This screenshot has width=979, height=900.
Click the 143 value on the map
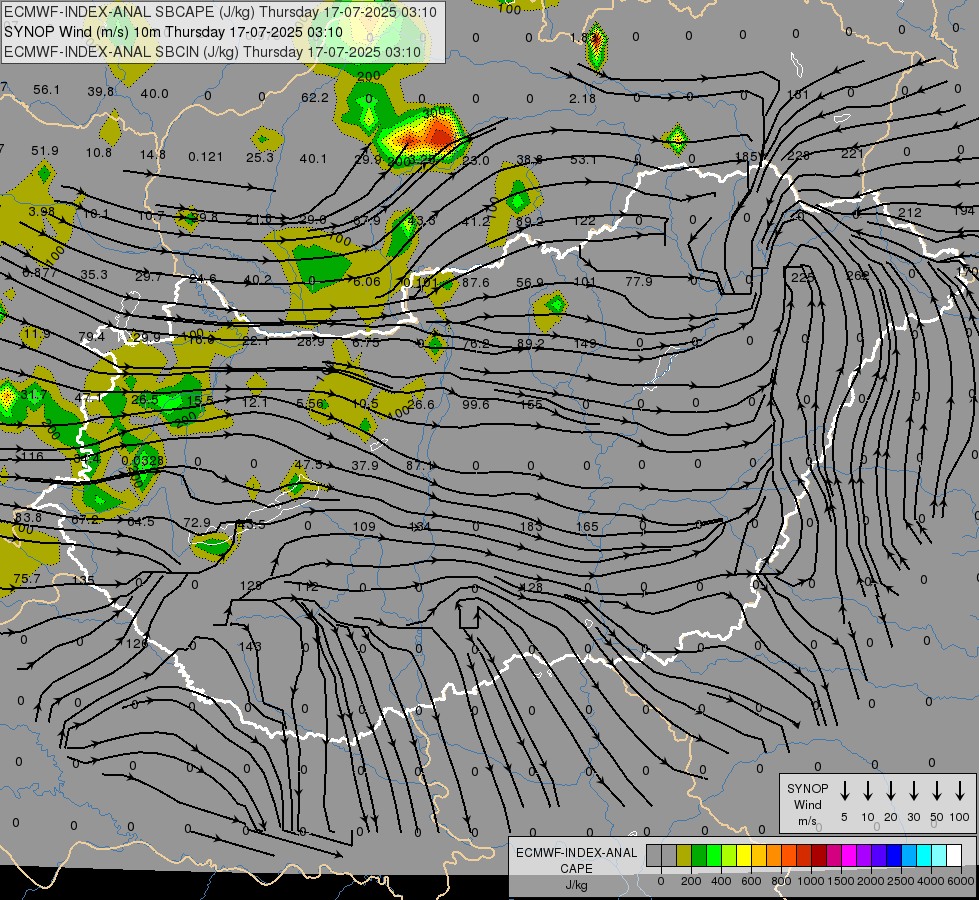(250, 646)
